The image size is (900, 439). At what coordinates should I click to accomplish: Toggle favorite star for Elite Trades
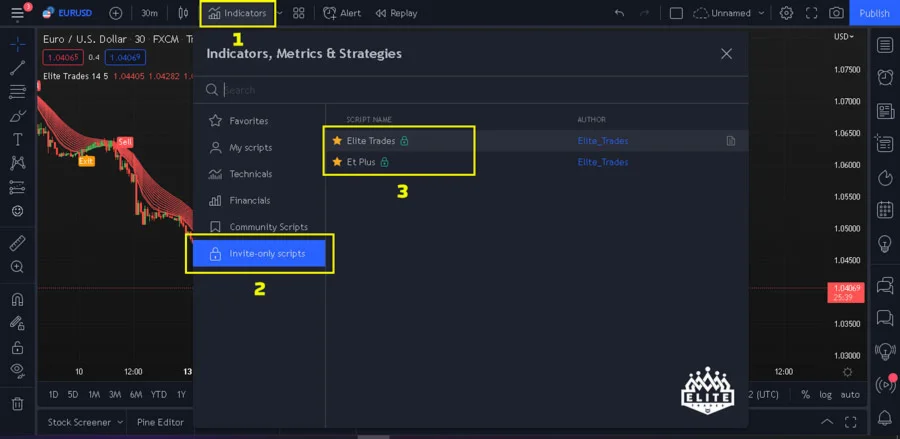(x=337, y=141)
